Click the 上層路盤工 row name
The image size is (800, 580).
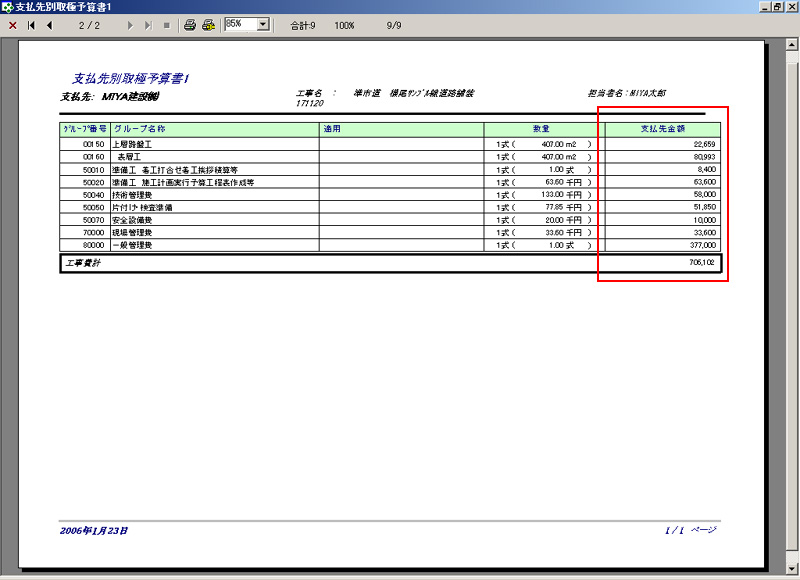tap(132, 144)
